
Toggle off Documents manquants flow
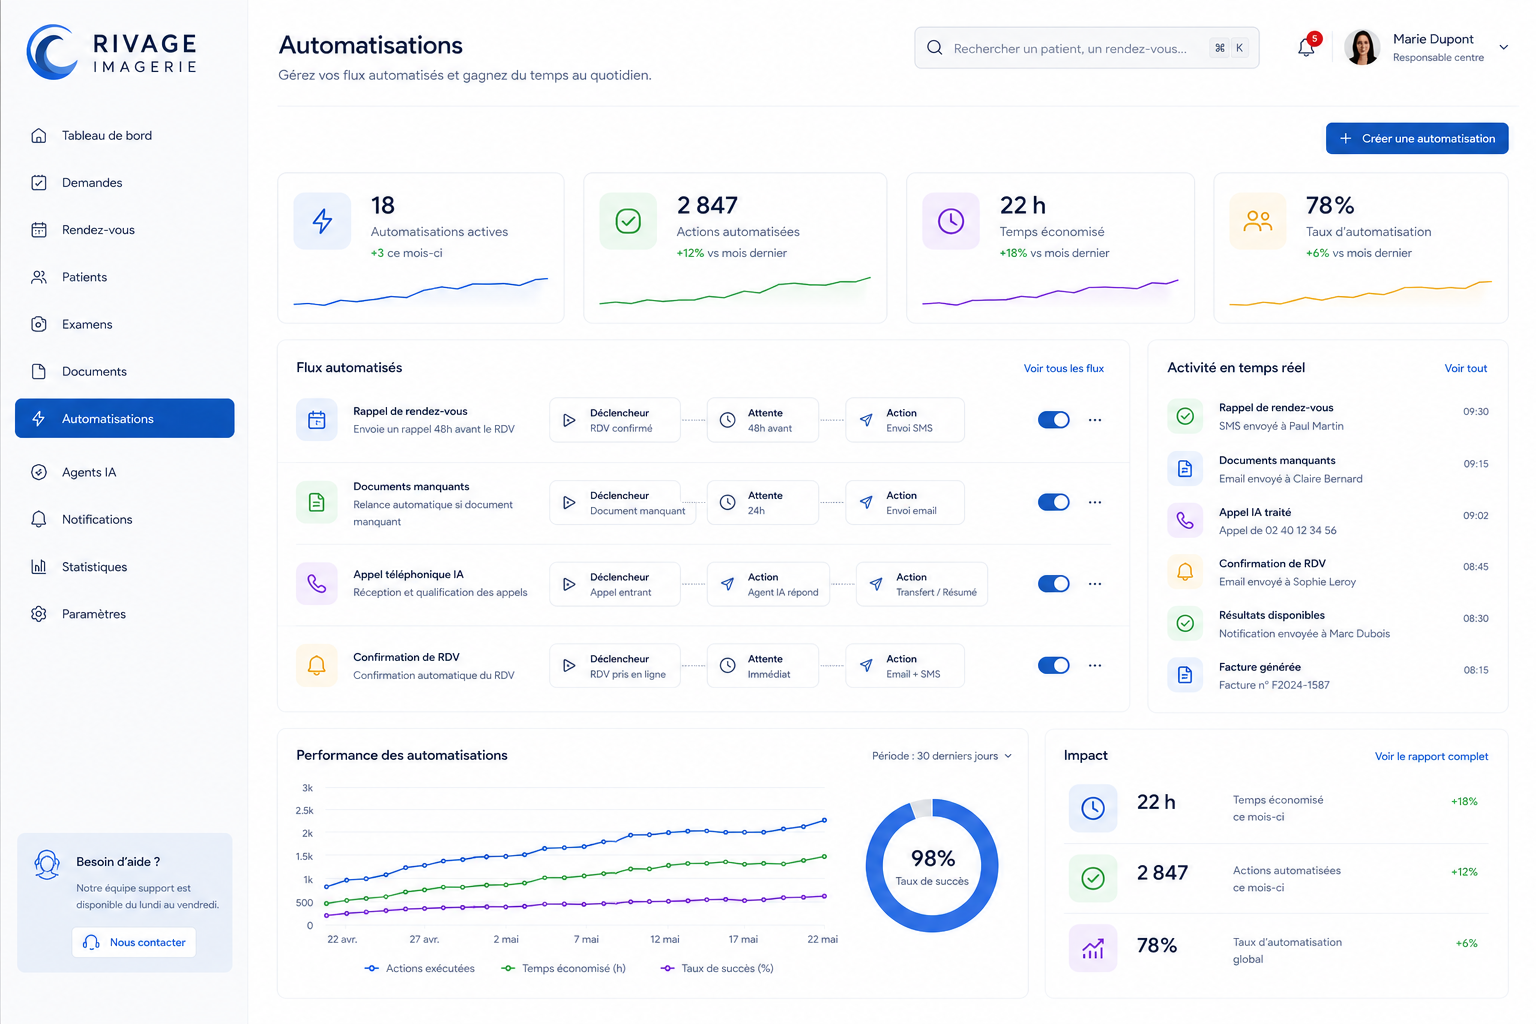pos(1054,502)
